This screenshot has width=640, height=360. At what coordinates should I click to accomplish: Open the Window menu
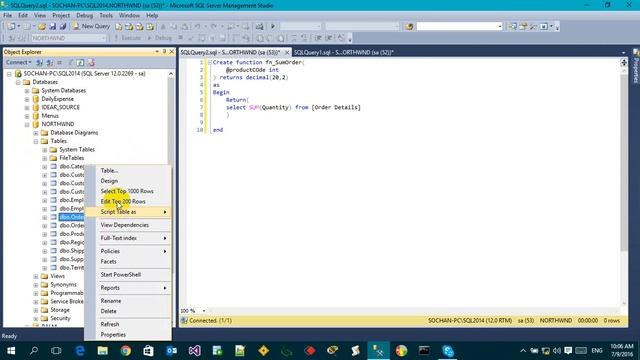click(129, 15)
